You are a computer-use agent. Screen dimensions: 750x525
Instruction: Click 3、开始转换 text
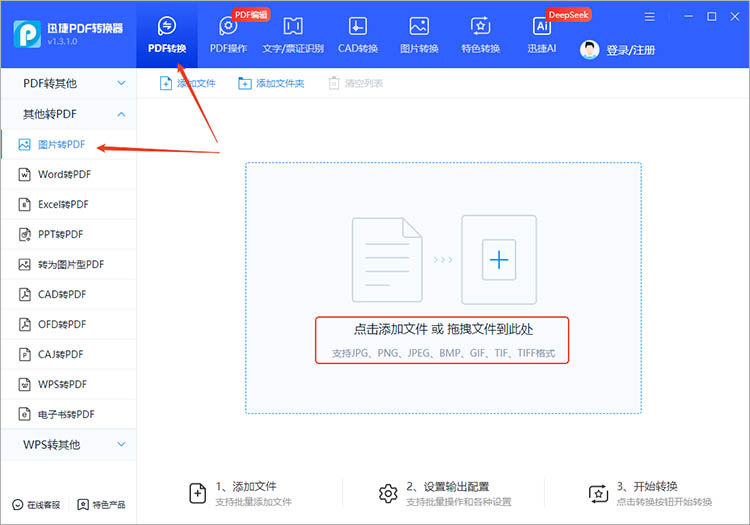pyautogui.click(x=647, y=487)
